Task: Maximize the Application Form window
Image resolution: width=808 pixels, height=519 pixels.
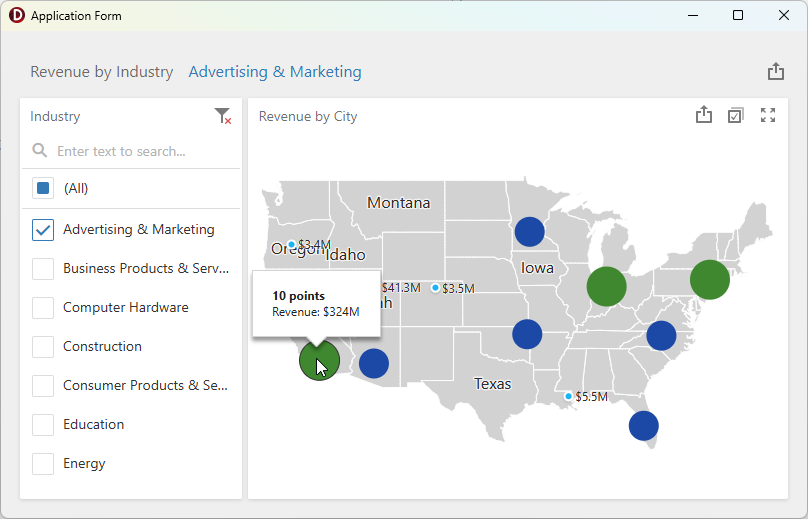Action: (x=738, y=15)
